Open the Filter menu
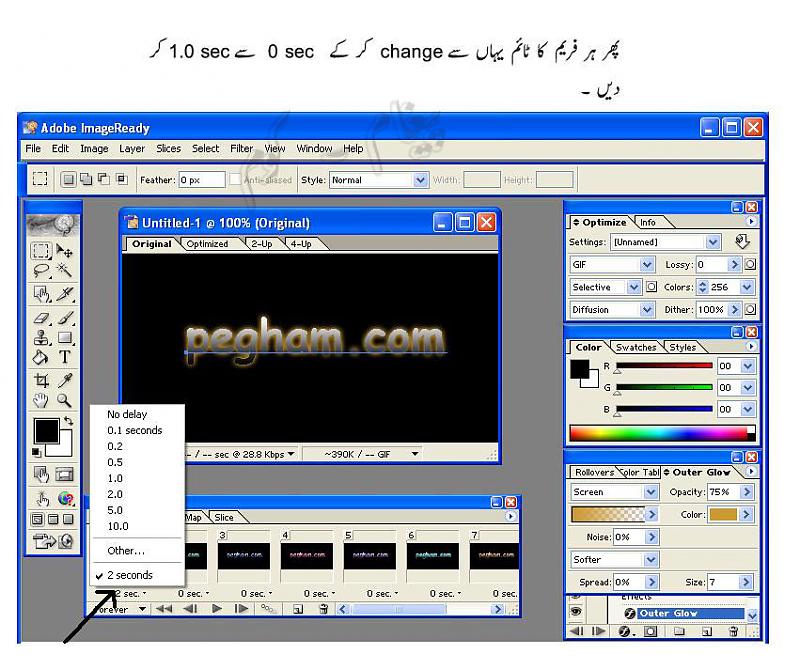Screen dimensions: 800x669 (x=241, y=149)
